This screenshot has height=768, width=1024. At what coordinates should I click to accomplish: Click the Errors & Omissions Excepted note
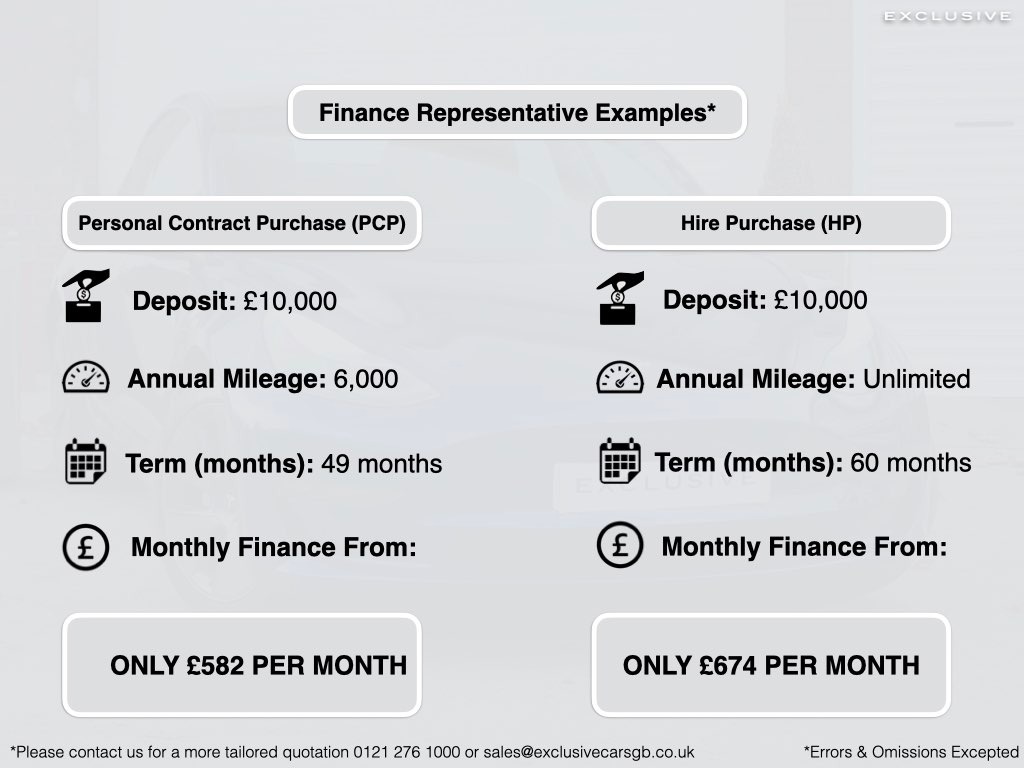pos(911,752)
